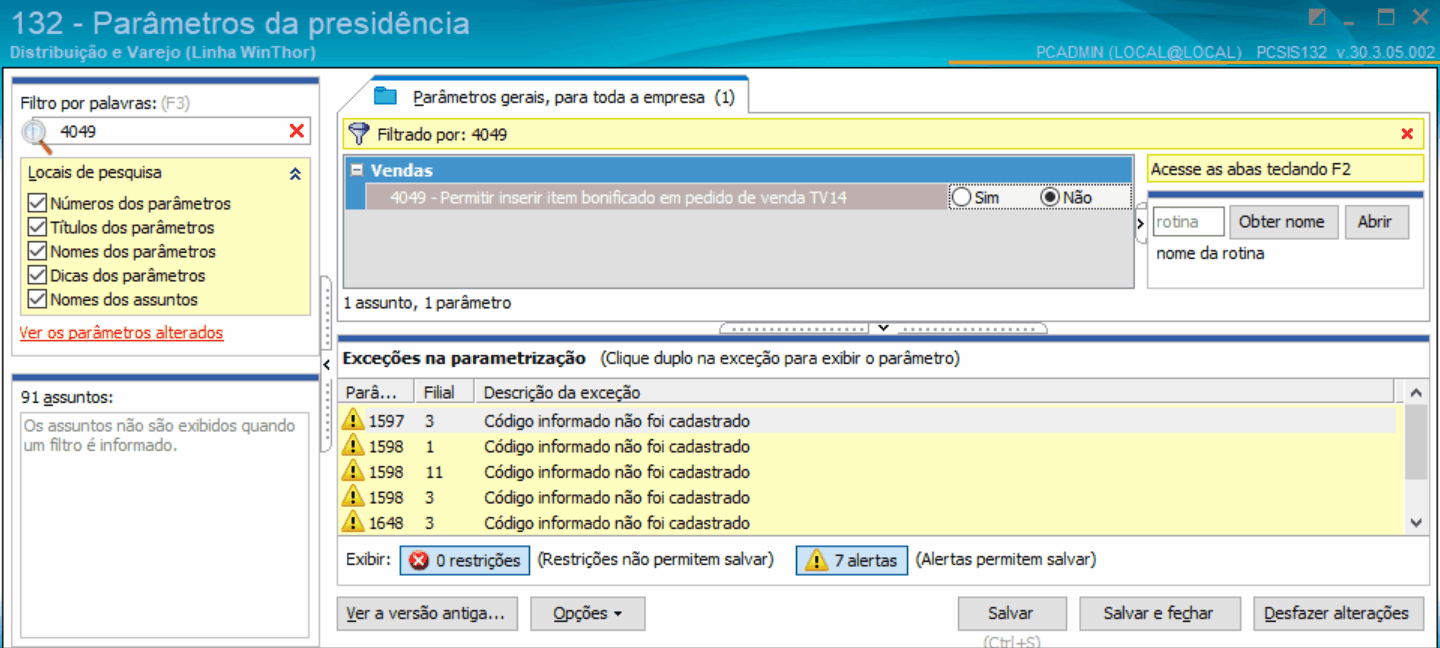This screenshot has width=1440, height=648.
Task: Click the '1 assunto, 1 parâmetro' status text
Action: (x=427, y=303)
